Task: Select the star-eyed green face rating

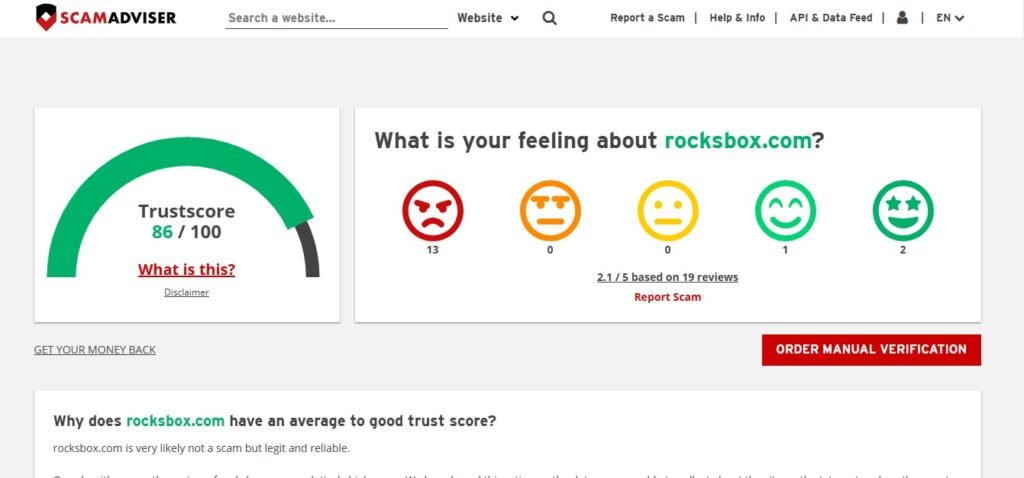Action: (903, 211)
